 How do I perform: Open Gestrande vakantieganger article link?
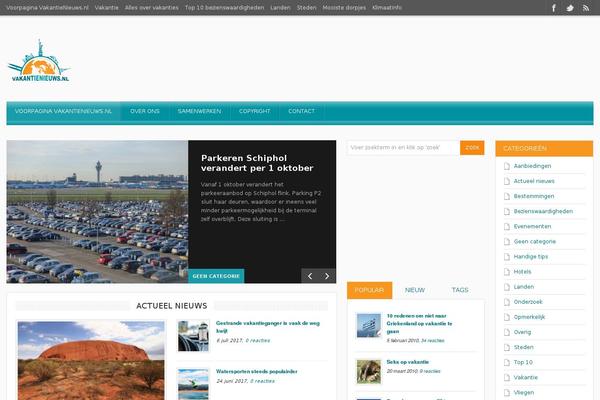267,327
